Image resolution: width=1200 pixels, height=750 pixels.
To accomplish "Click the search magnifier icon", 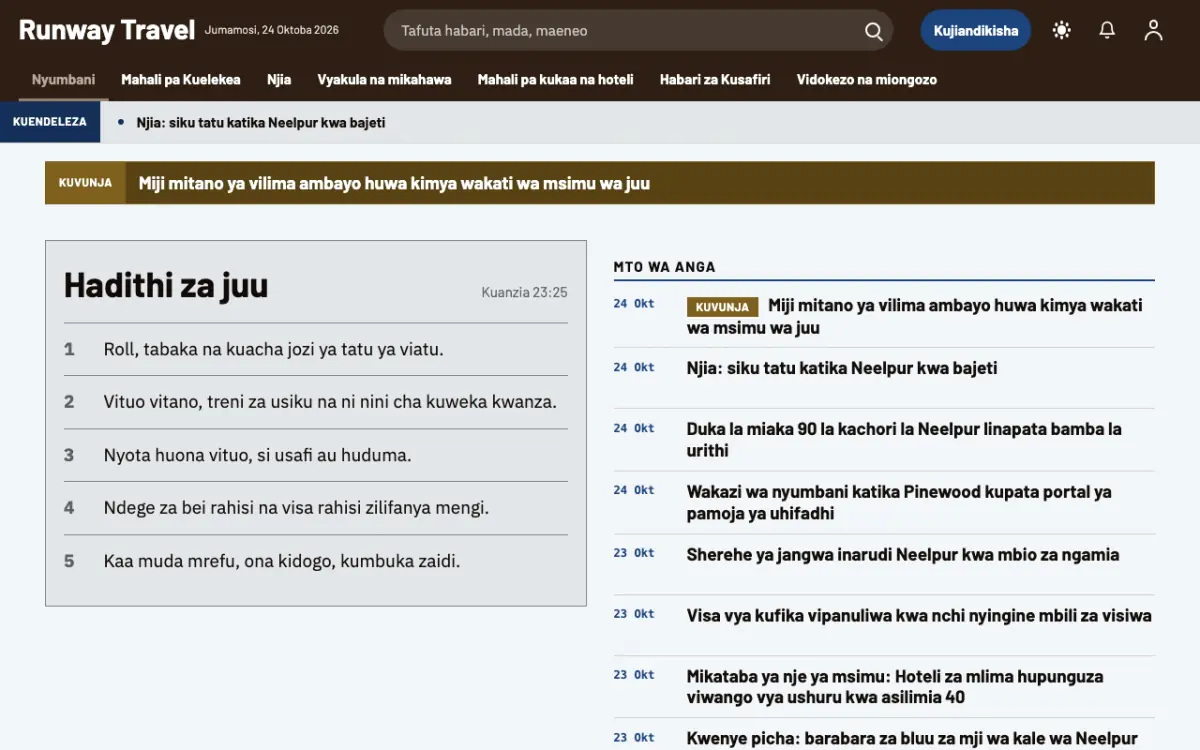I will (873, 31).
